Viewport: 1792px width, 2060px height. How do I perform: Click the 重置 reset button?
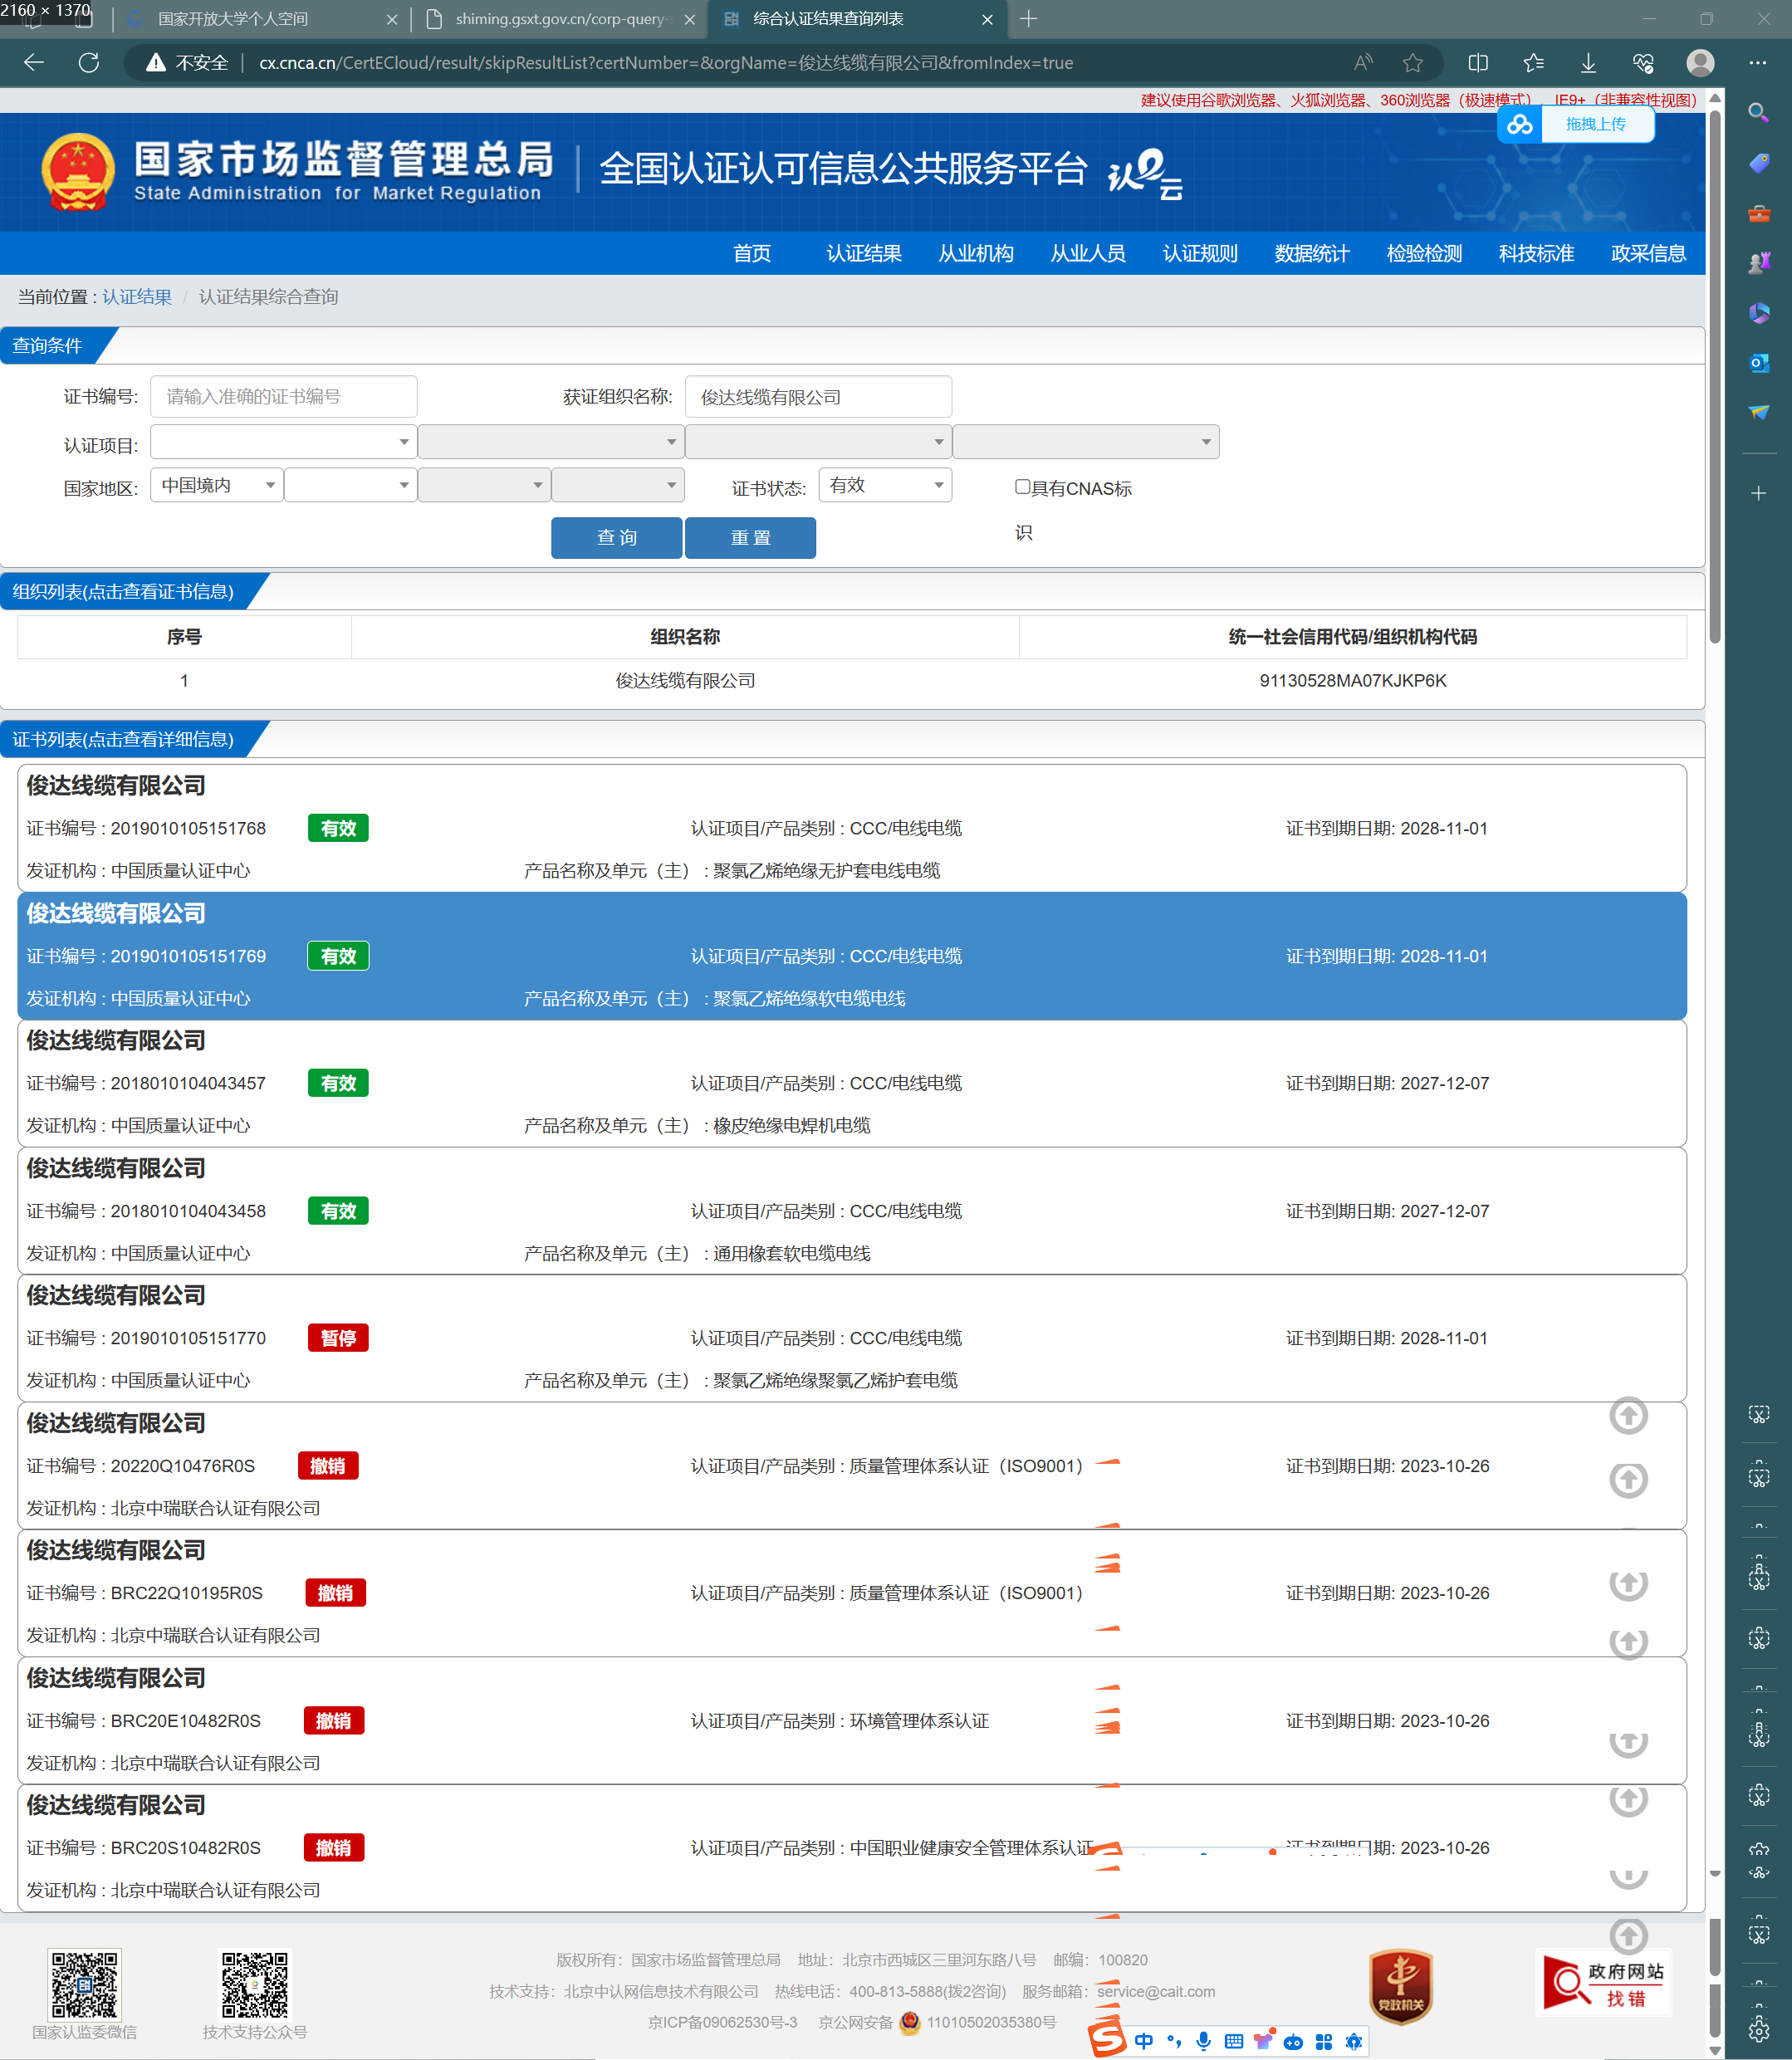[x=750, y=537]
